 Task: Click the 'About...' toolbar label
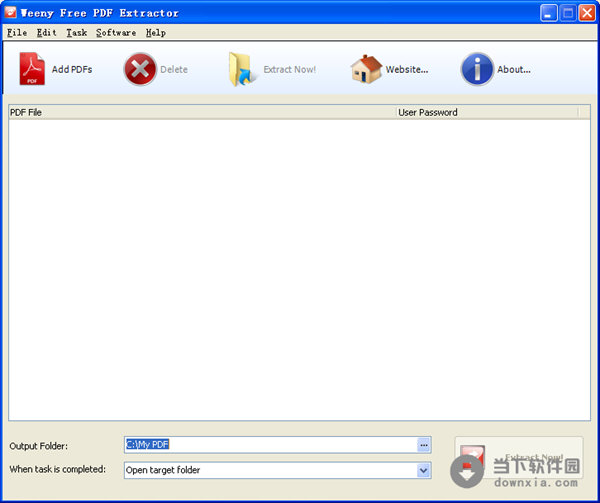(514, 69)
